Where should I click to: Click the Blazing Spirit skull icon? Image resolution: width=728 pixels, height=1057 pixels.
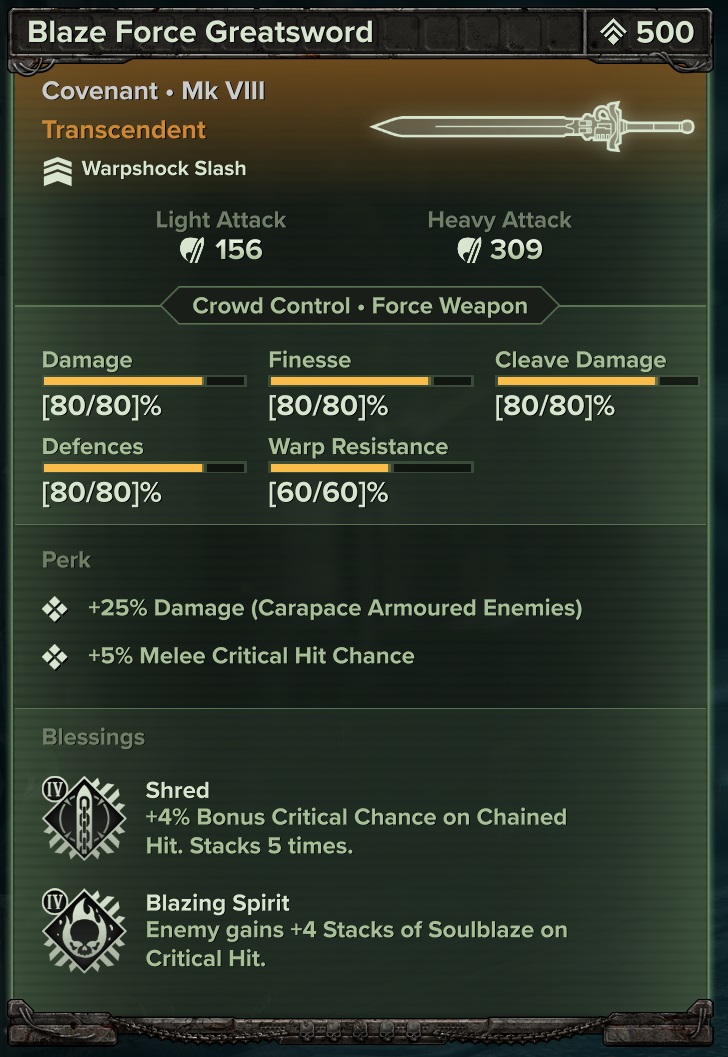(x=84, y=931)
